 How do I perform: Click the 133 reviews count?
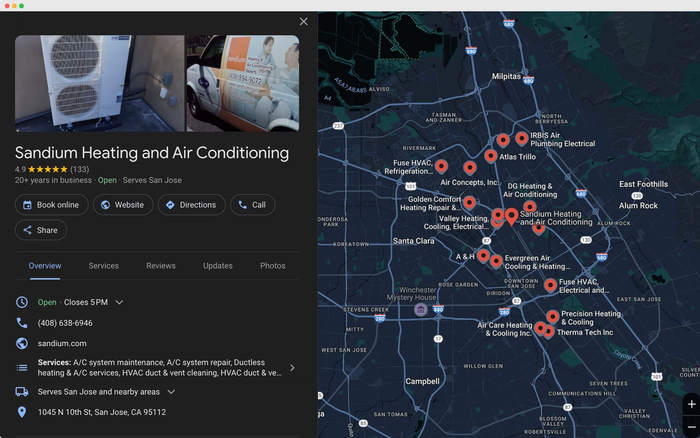click(x=79, y=169)
